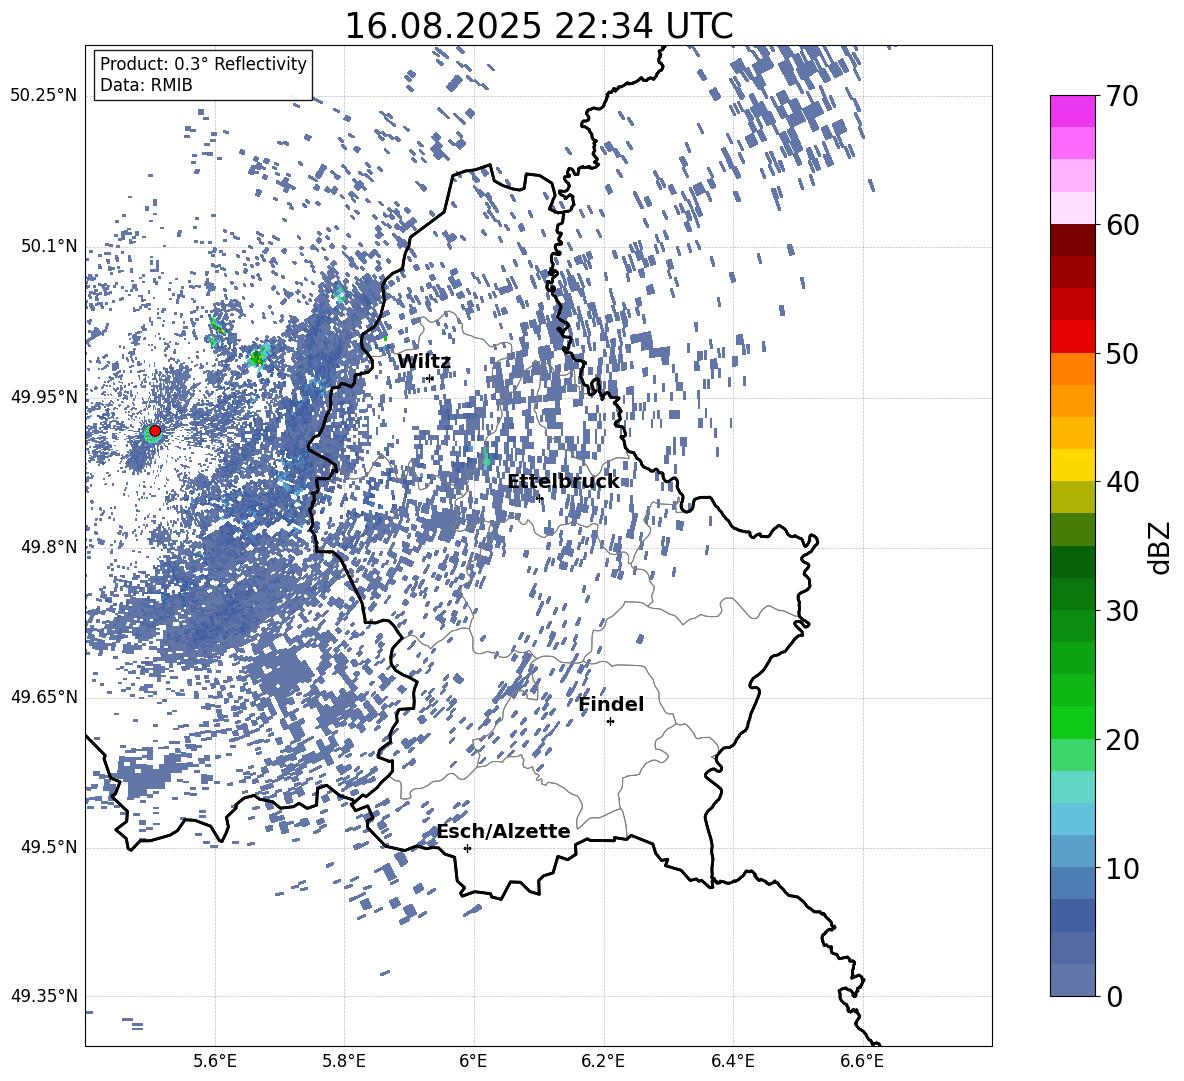
Task: Select the Findel station label
Action: tap(611, 704)
